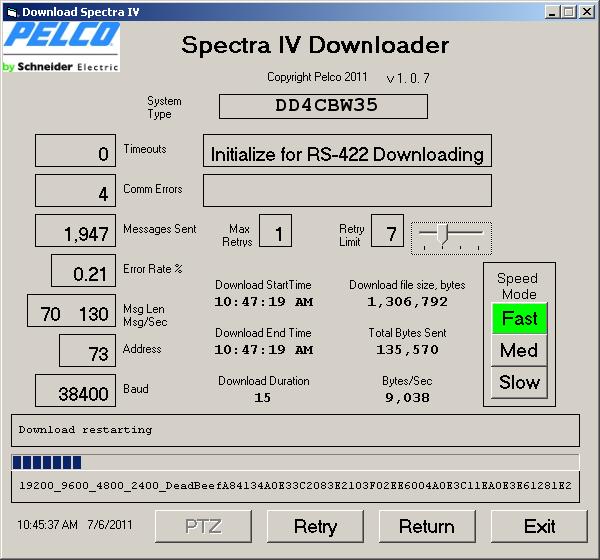This screenshot has width=600, height=560.
Task: Click the Comm Errors value box
Action: tap(75, 191)
